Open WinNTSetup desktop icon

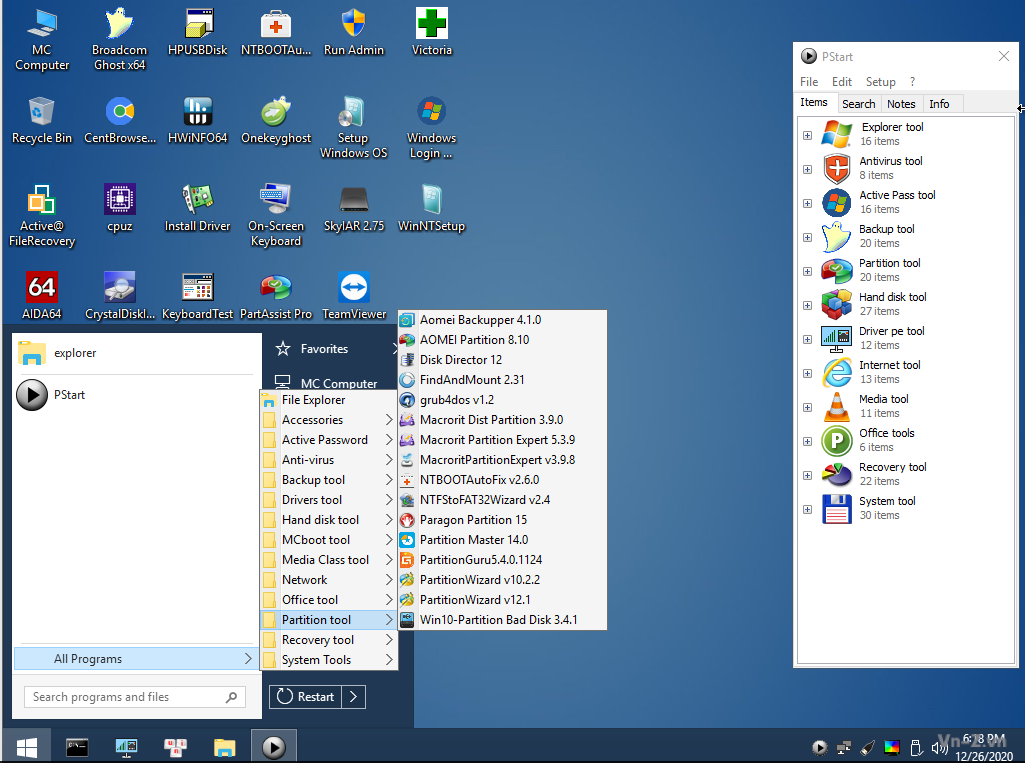click(431, 208)
